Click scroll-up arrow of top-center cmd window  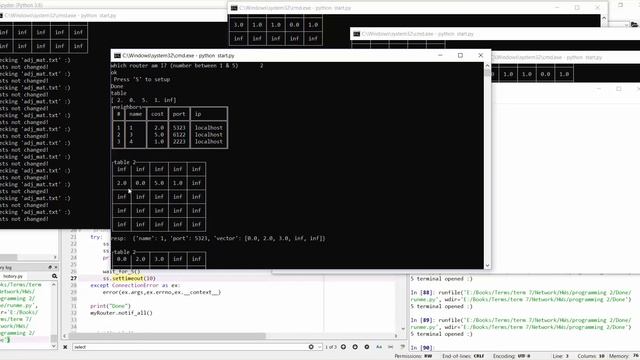tap(604, 18)
